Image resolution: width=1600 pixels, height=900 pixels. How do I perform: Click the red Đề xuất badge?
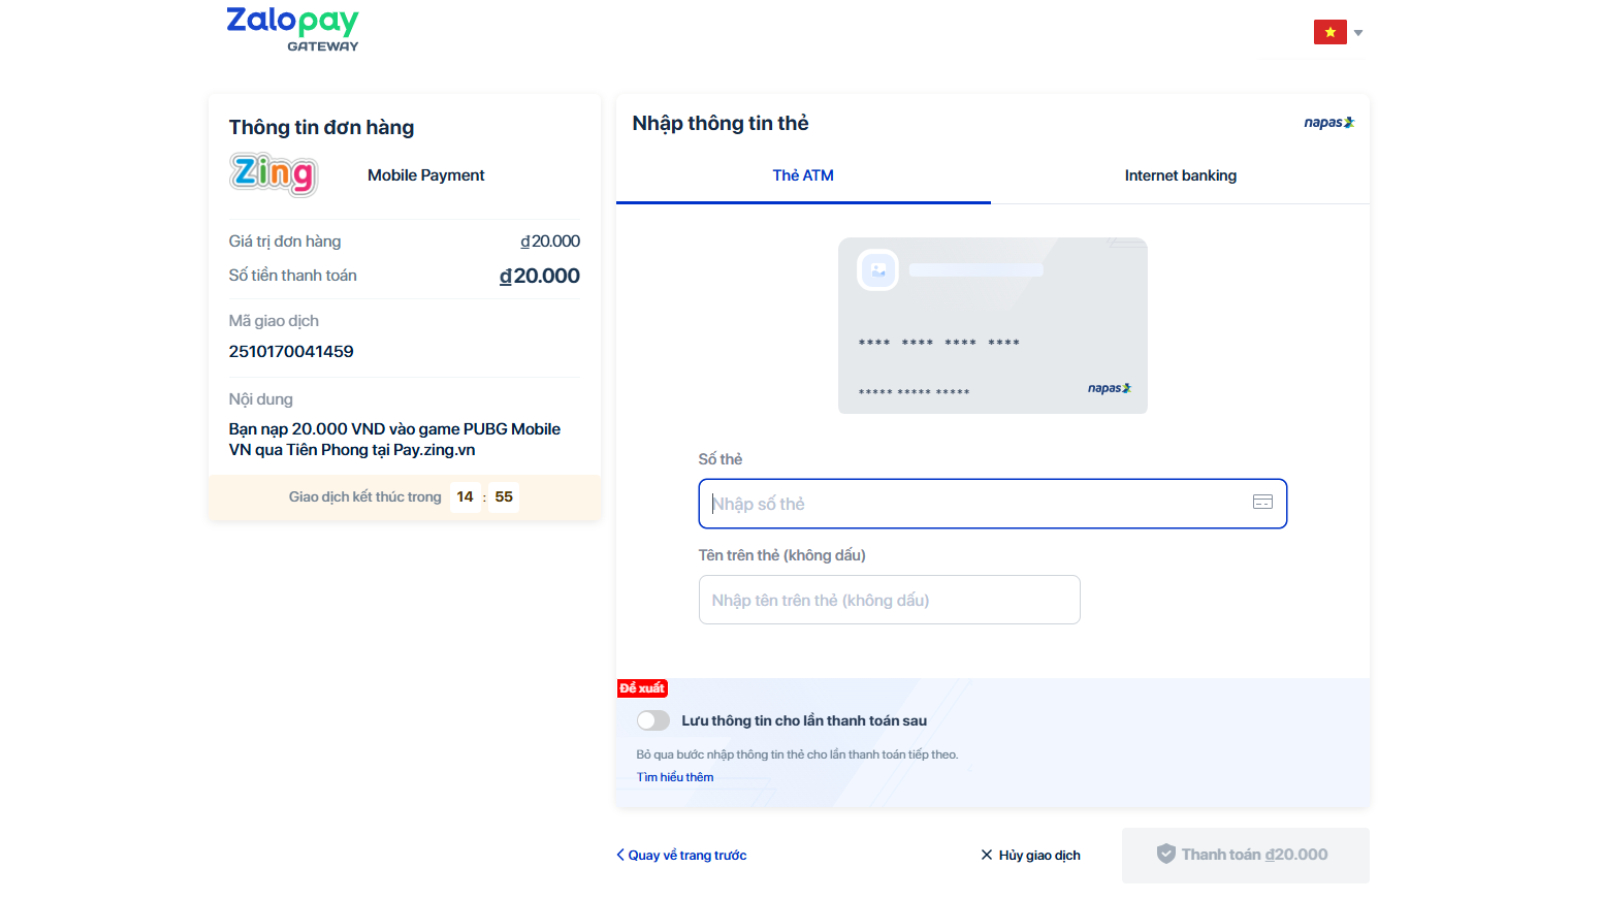tap(642, 688)
